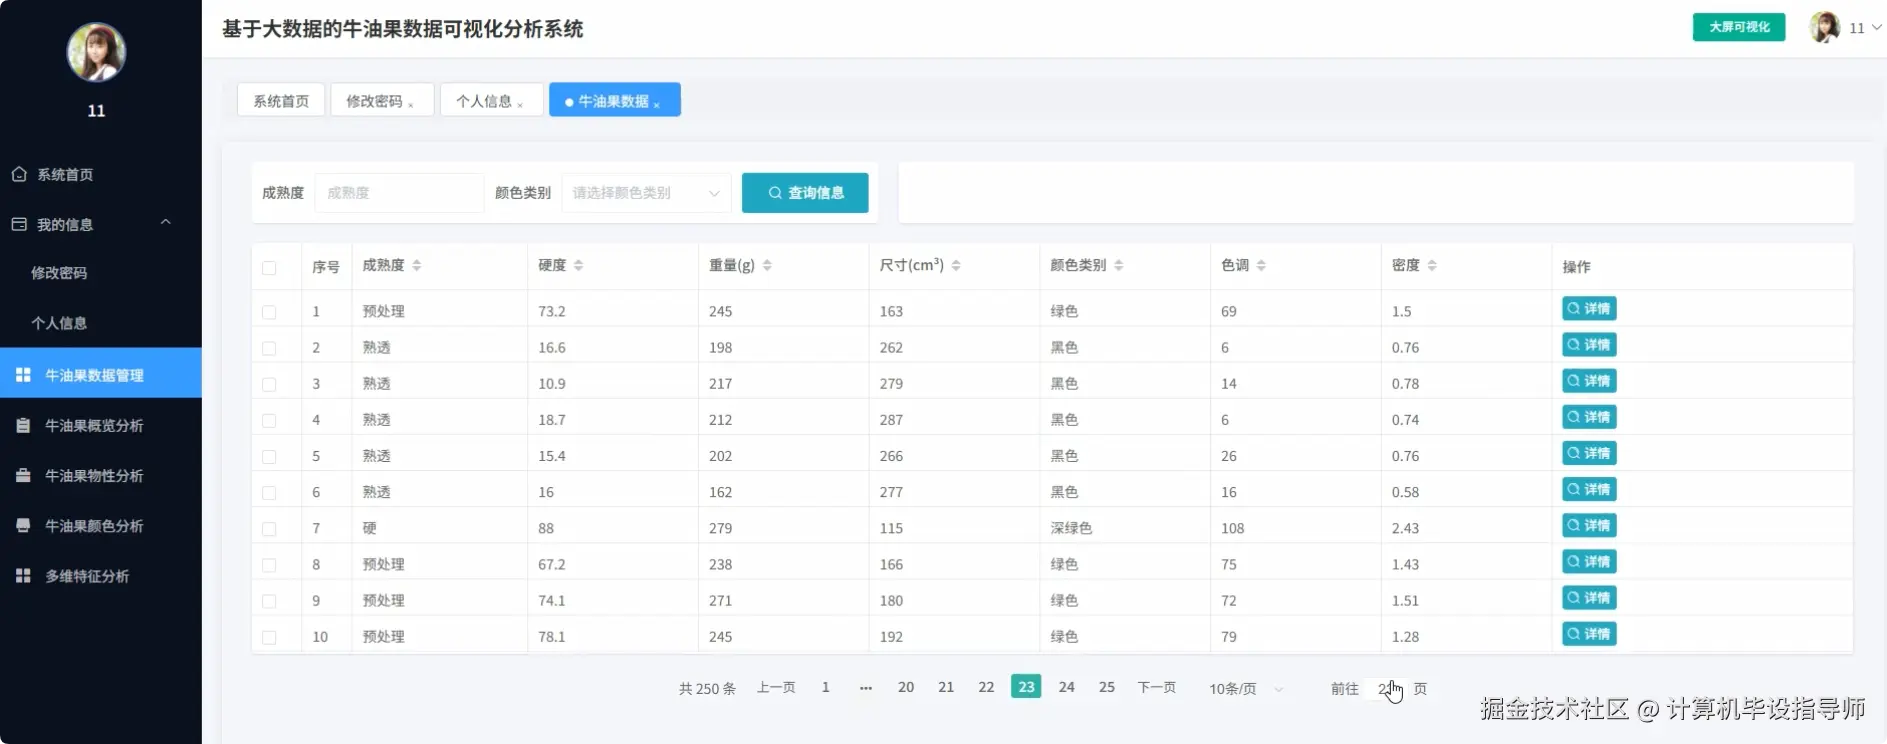Viewport: 1887px width, 744px height.
Task: Go to next page with 下一页
Action: 1157,688
